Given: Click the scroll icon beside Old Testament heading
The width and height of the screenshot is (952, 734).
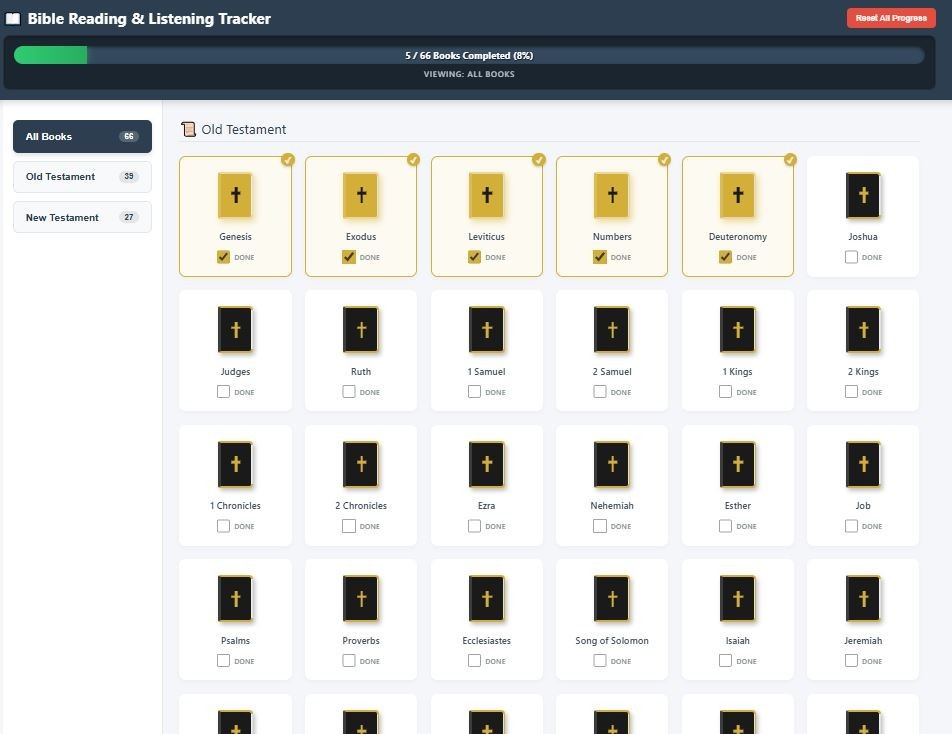Looking at the screenshot, I should [x=188, y=129].
